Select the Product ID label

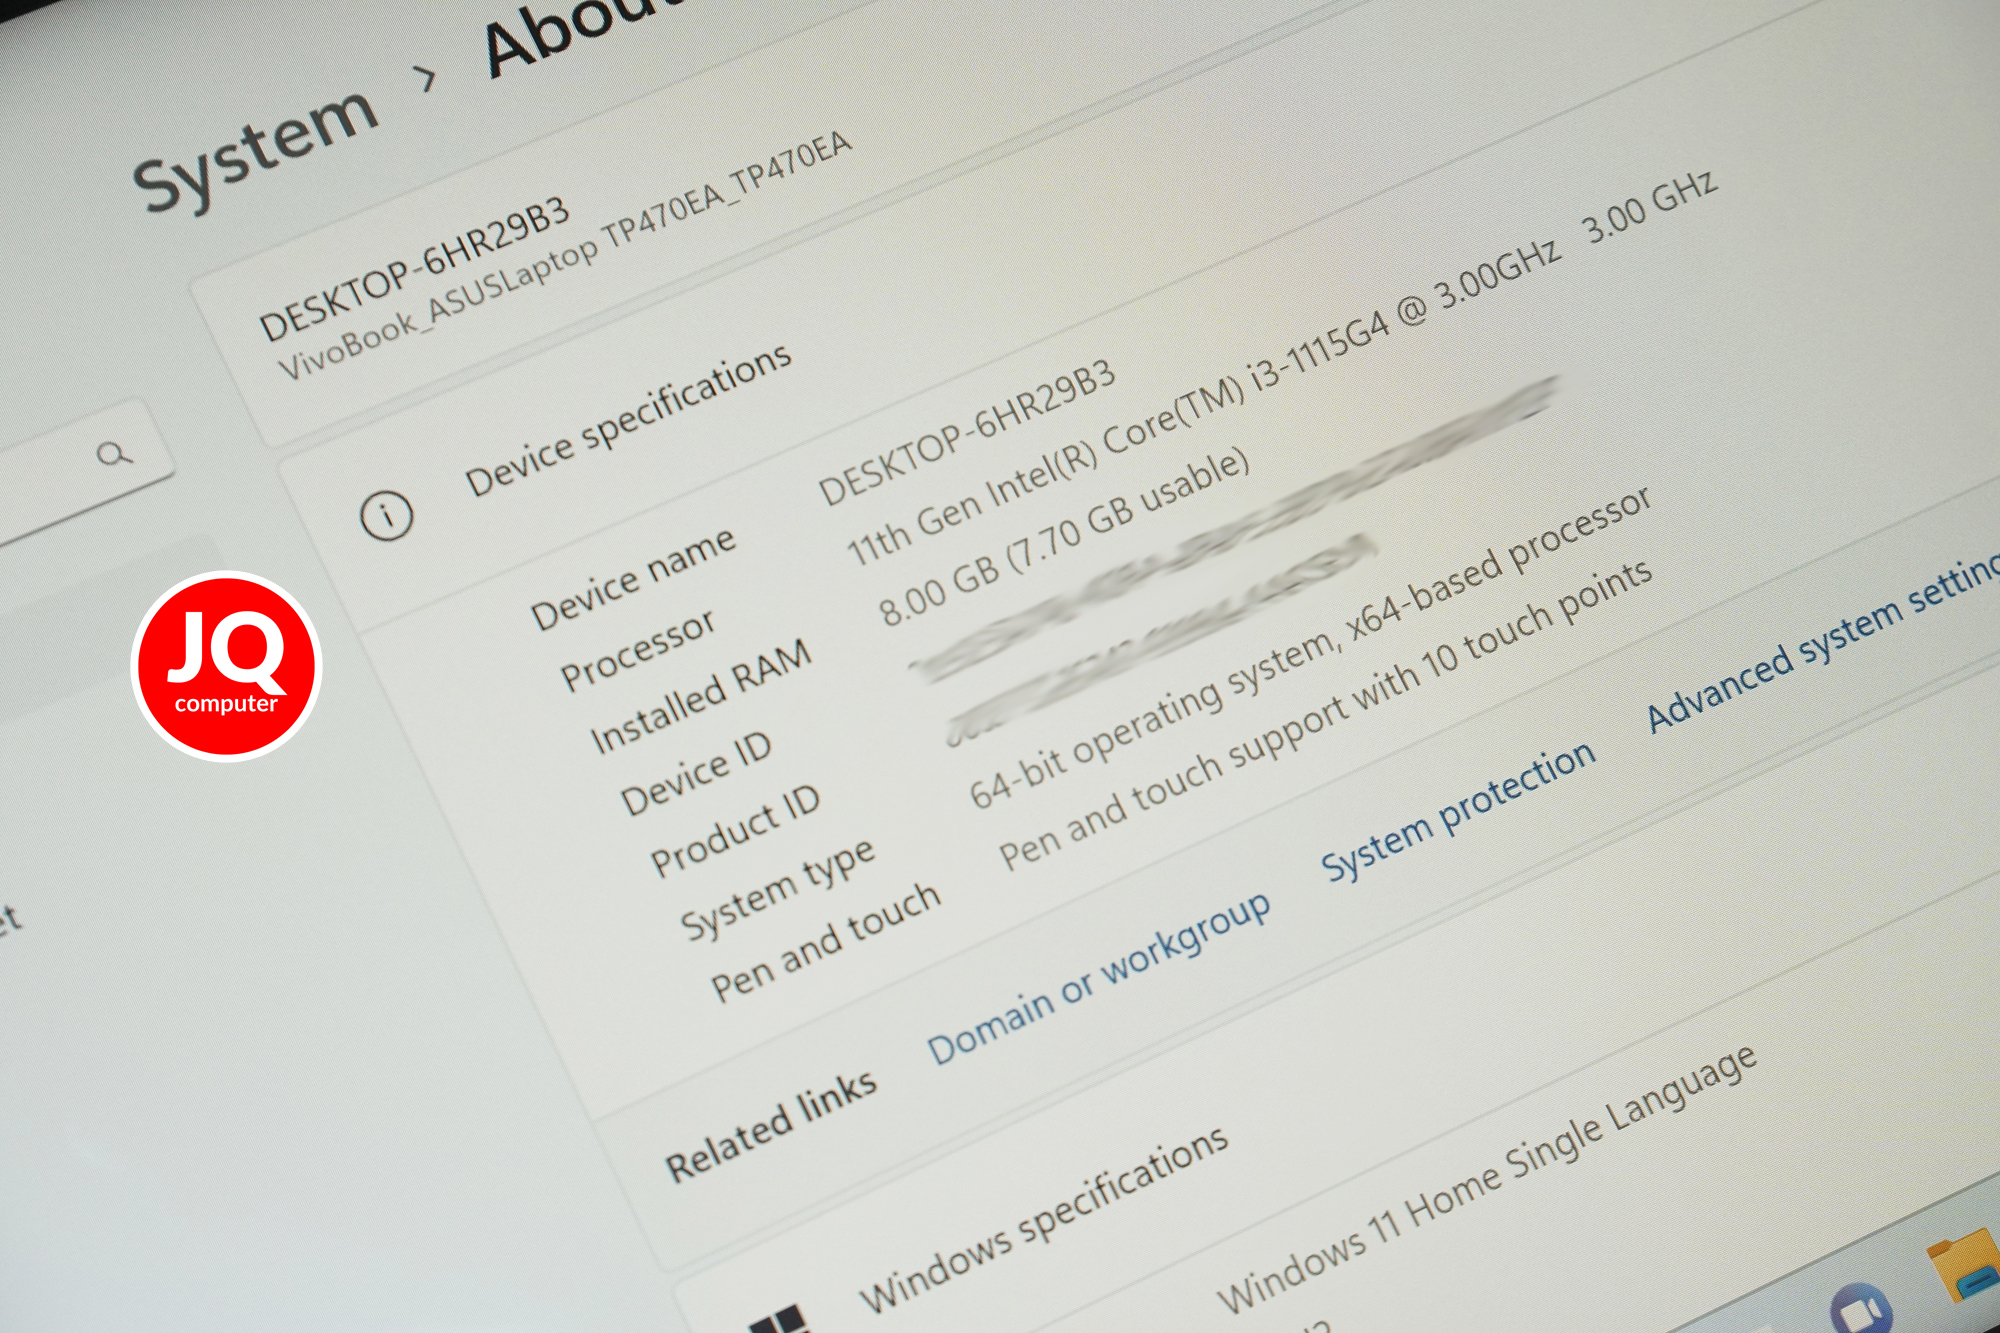click(735, 829)
